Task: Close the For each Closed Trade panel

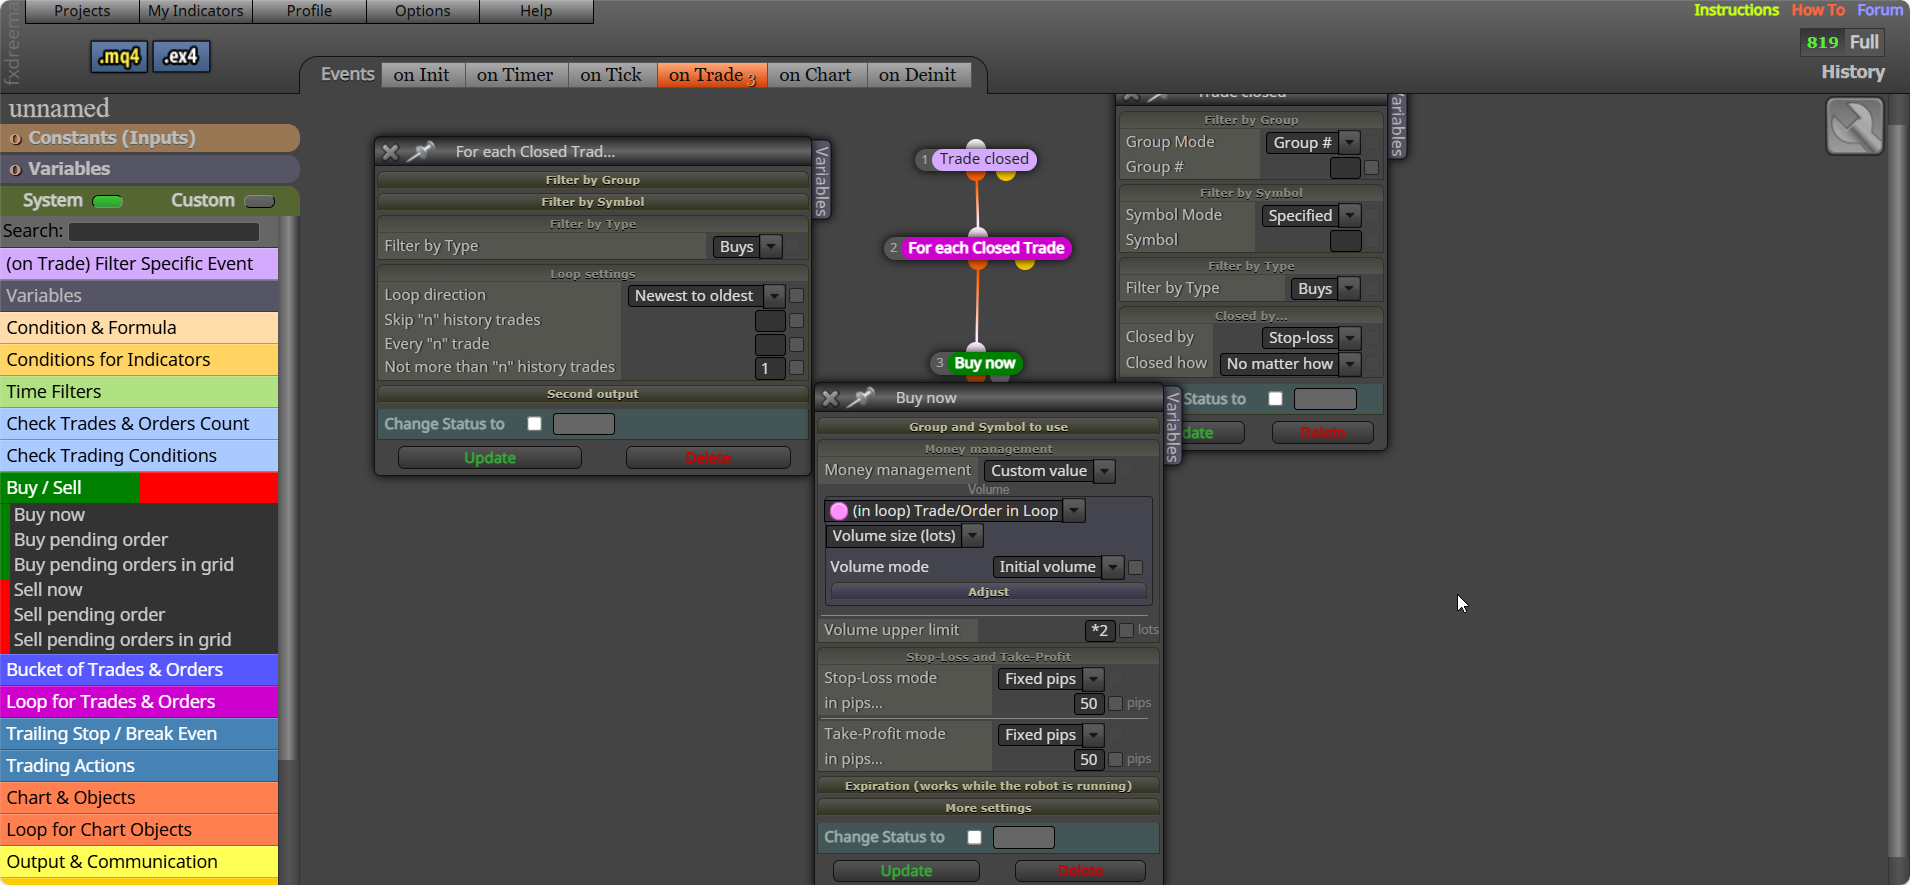Action: (x=390, y=152)
